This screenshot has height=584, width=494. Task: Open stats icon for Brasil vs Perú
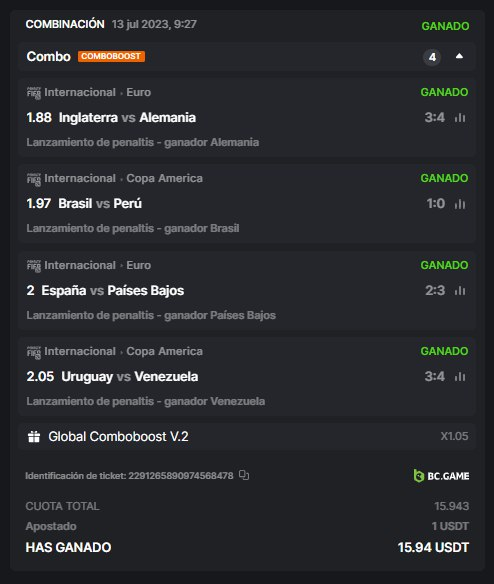pyautogui.click(x=460, y=204)
